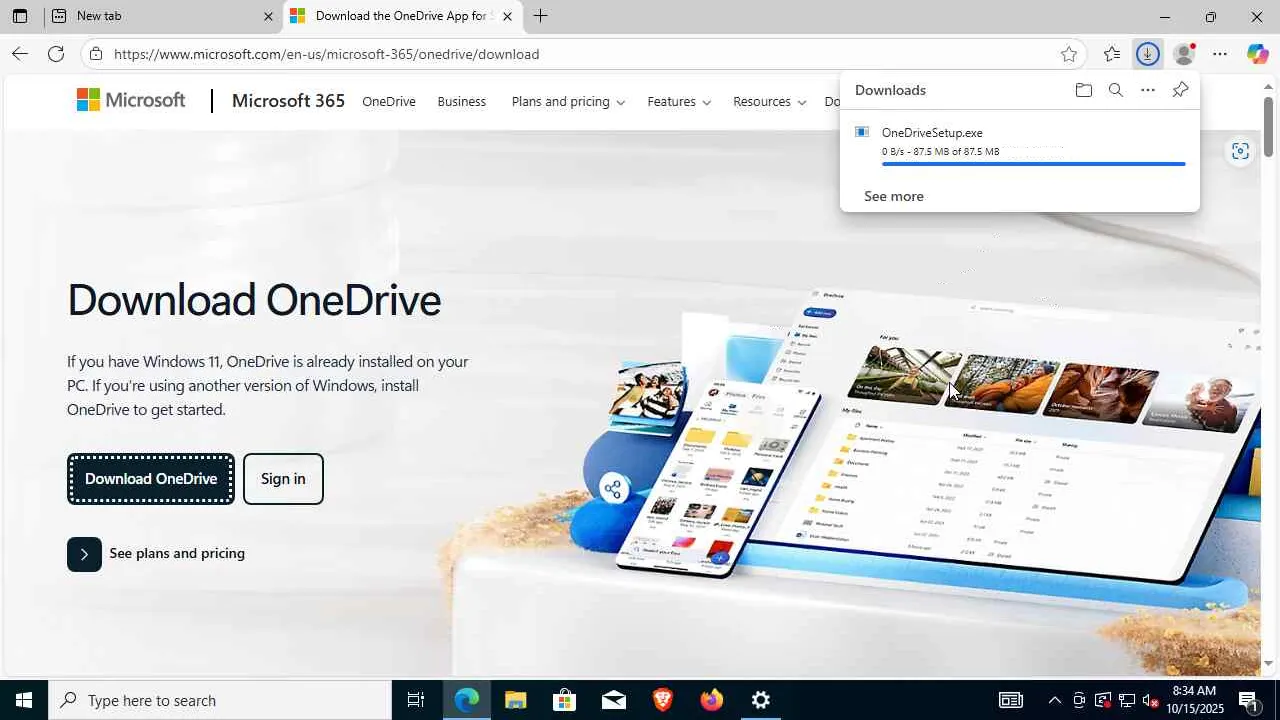This screenshot has width=1280, height=720.
Task: Expand the Resources dropdown
Action: tap(769, 101)
